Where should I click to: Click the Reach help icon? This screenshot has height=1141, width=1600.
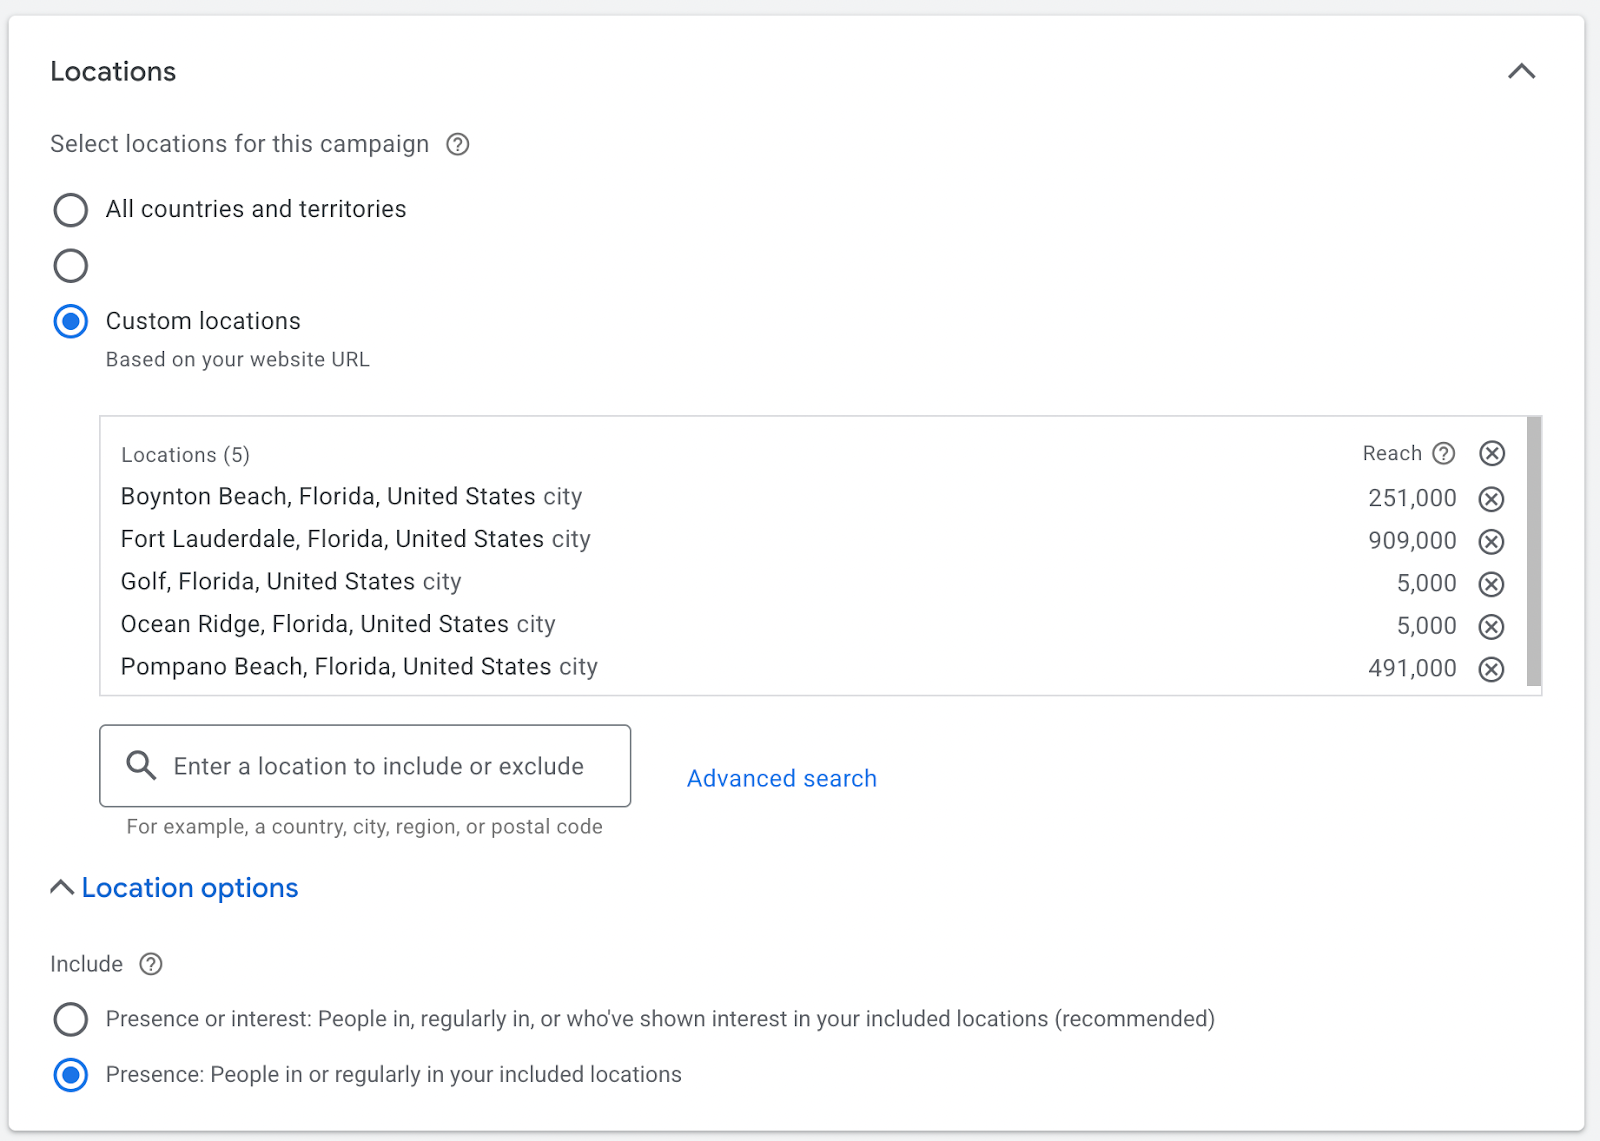[x=1444, y=453]
